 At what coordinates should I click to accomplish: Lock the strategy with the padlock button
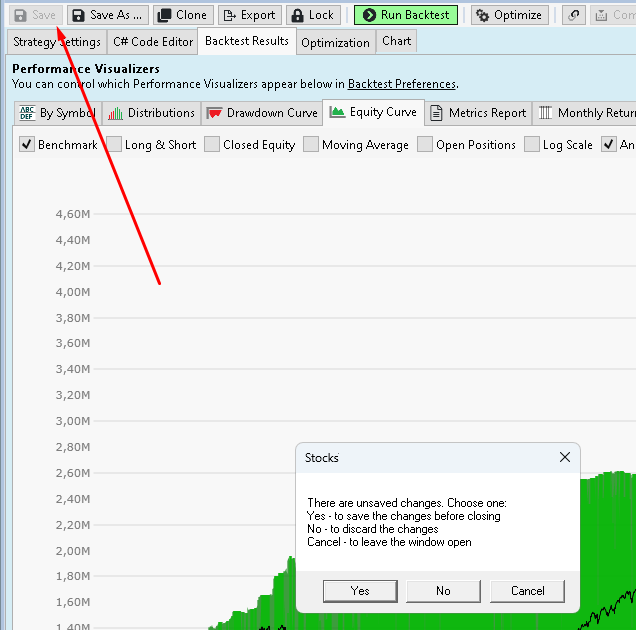[x=312, y=15]
